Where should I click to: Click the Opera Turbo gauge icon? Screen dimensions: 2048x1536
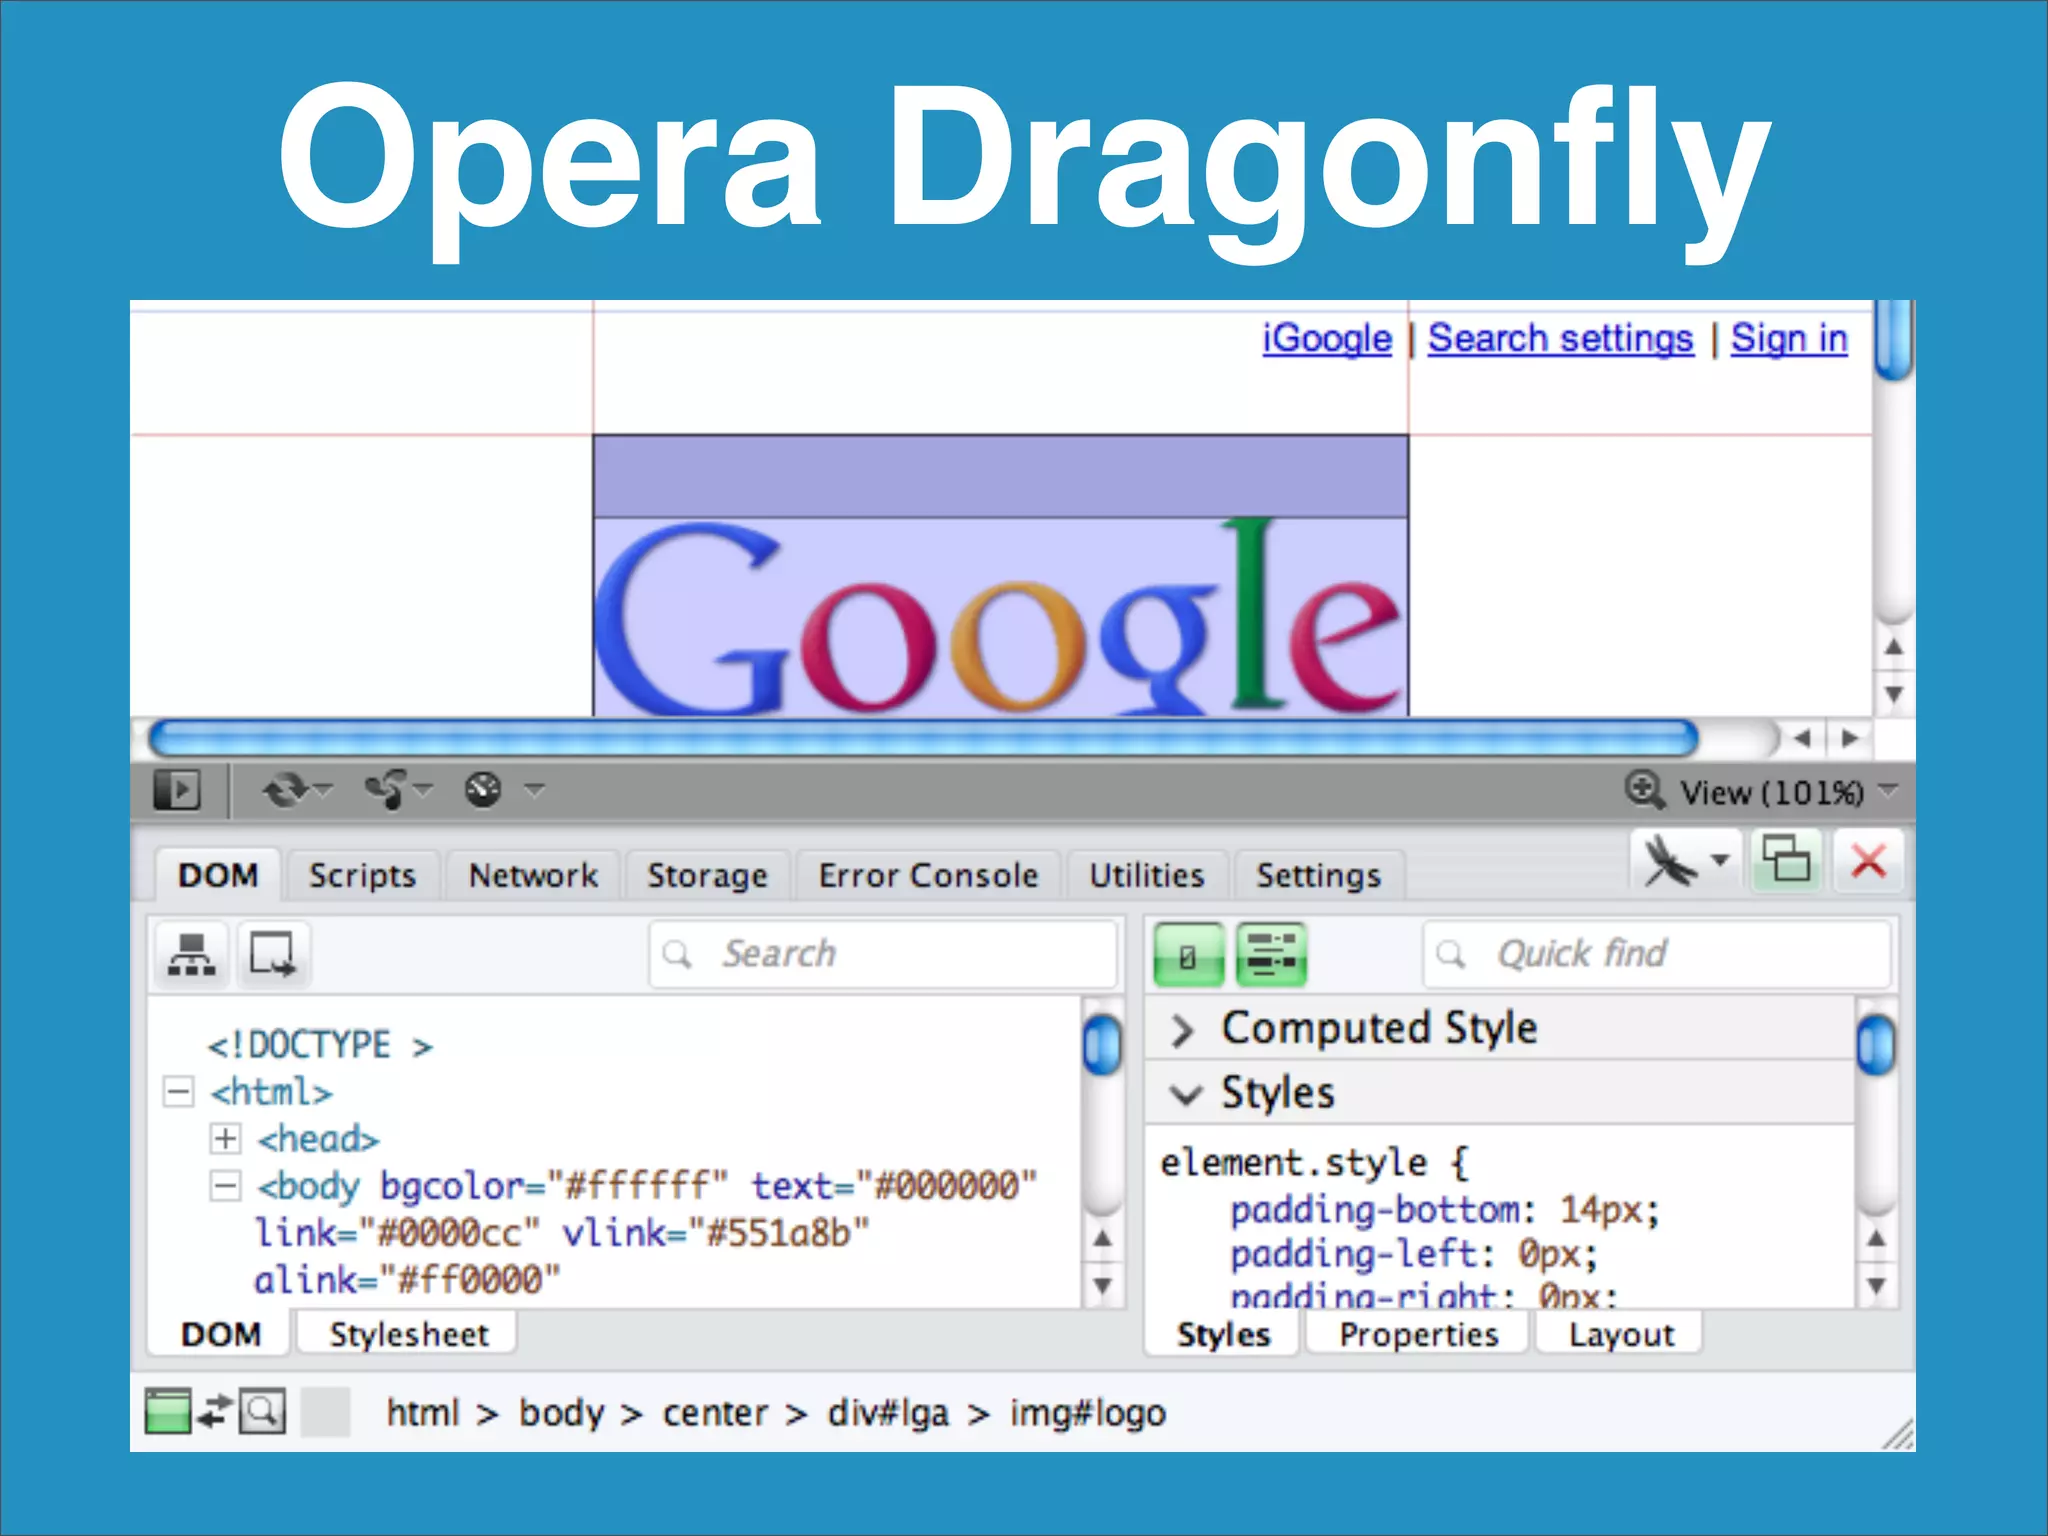point(483,790)
